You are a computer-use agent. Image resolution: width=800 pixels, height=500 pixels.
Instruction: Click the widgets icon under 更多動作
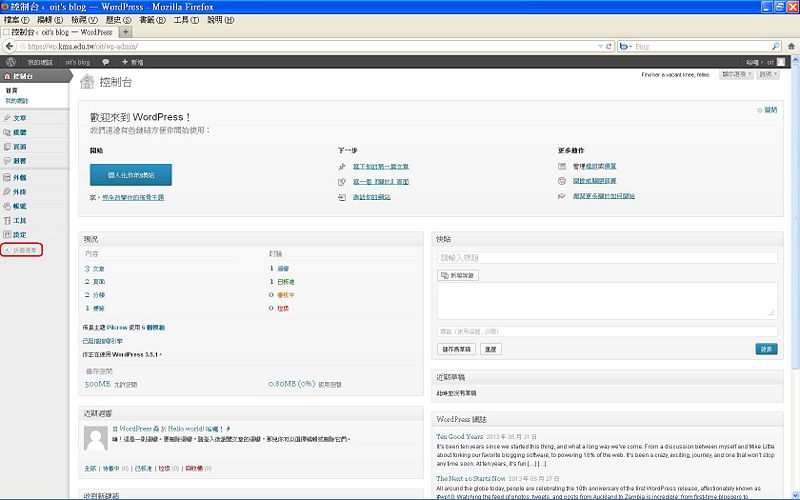coord(562,166)
